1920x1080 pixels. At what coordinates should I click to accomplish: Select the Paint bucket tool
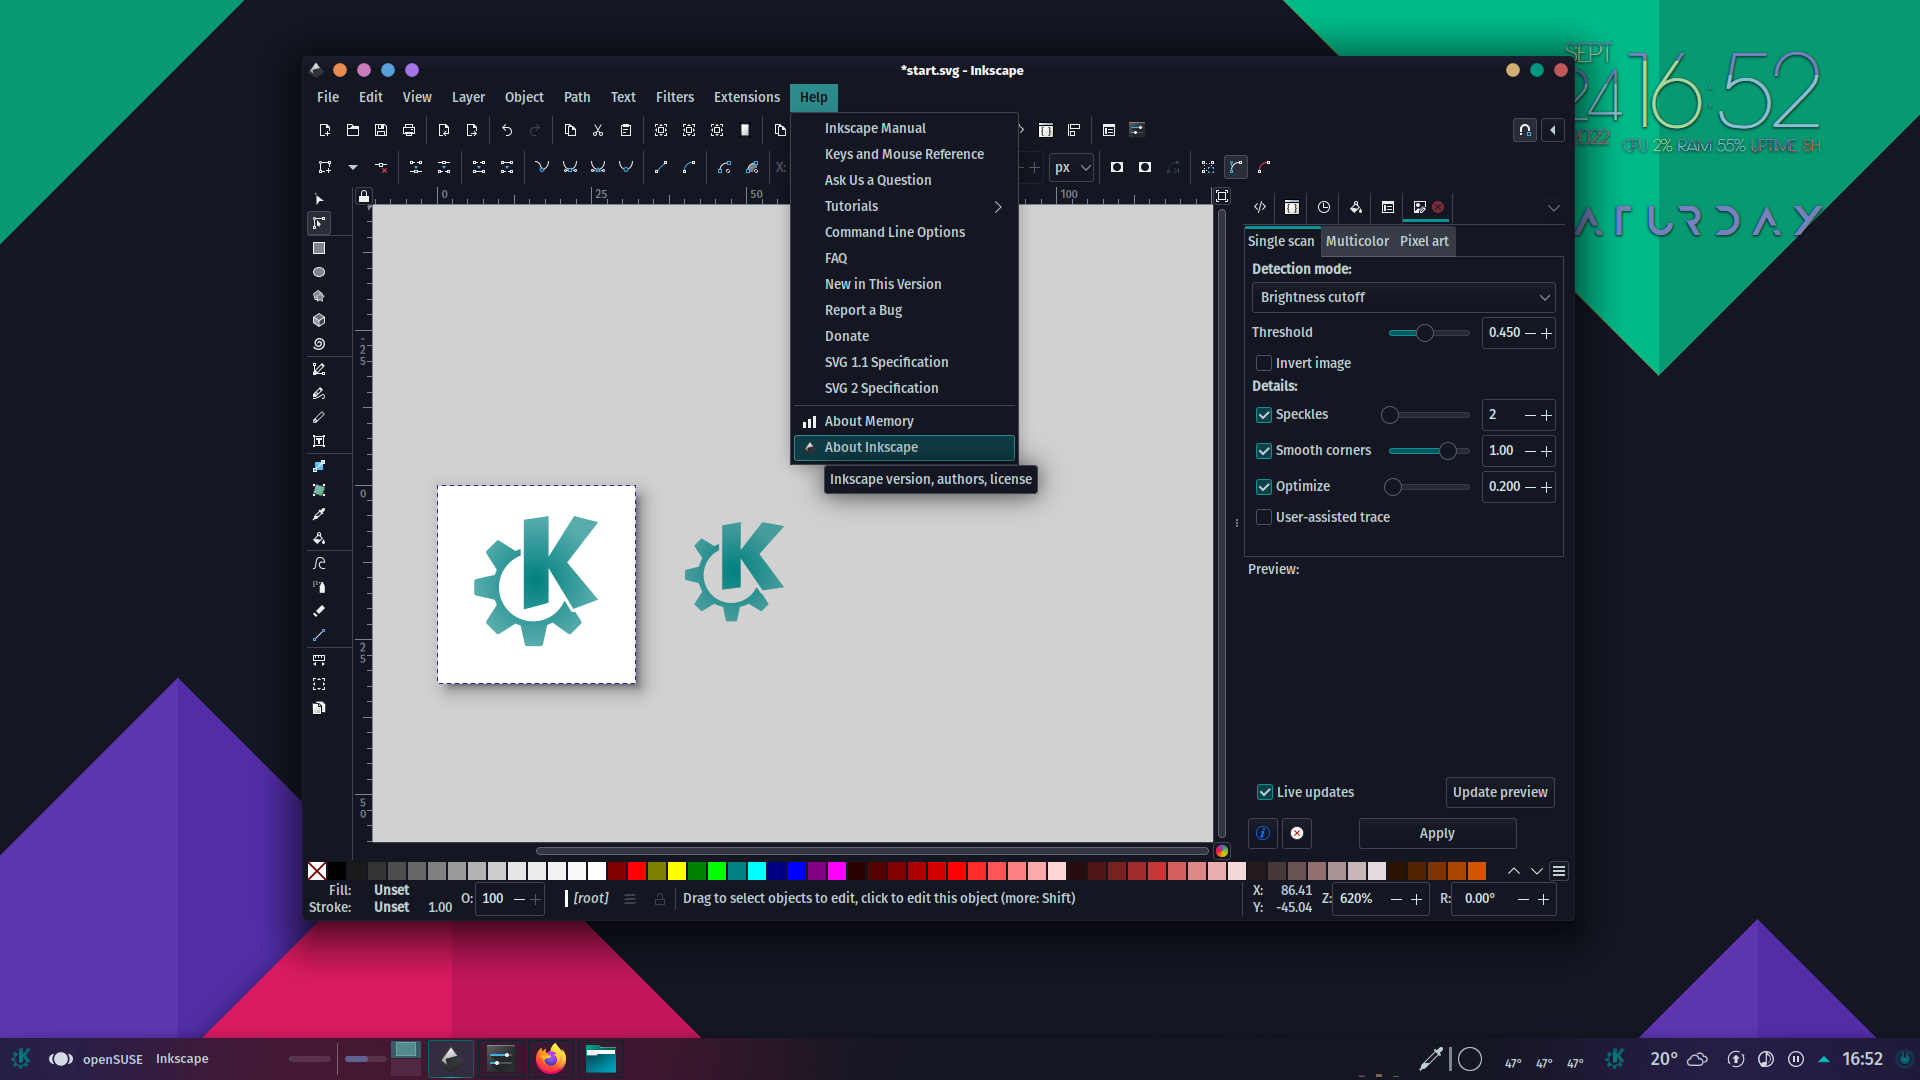[x=319, y=538]
